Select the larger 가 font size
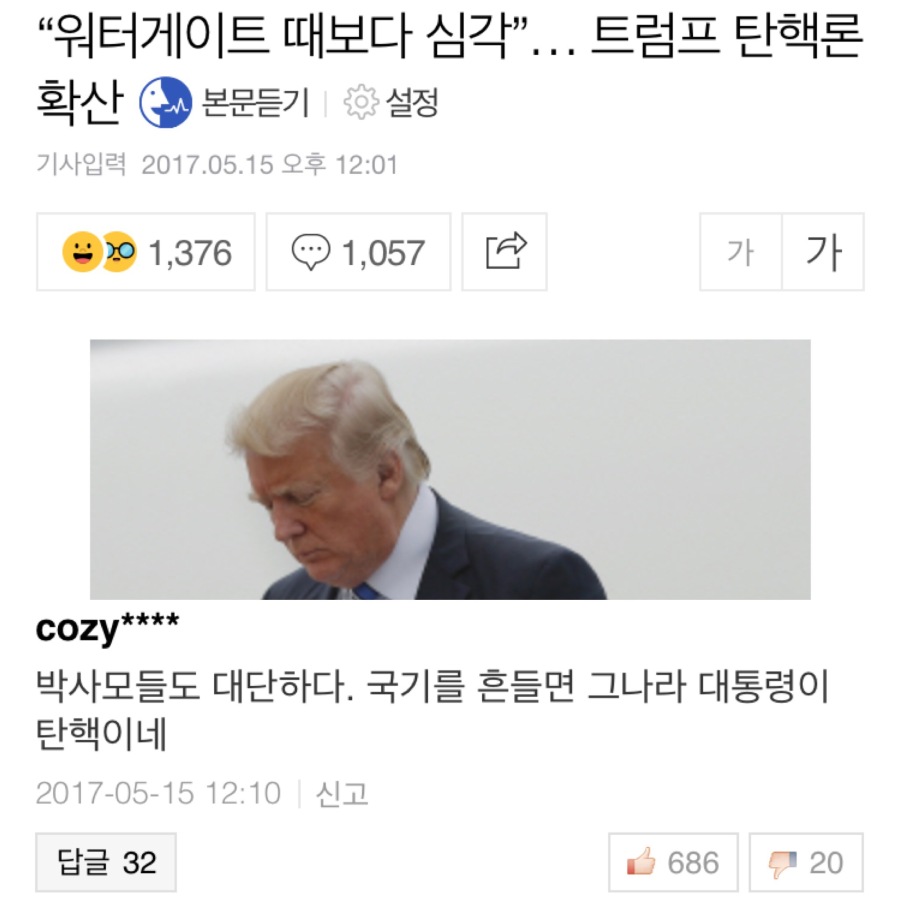The width and height of the screenshot is (900, 900). [x=823, y=252]
